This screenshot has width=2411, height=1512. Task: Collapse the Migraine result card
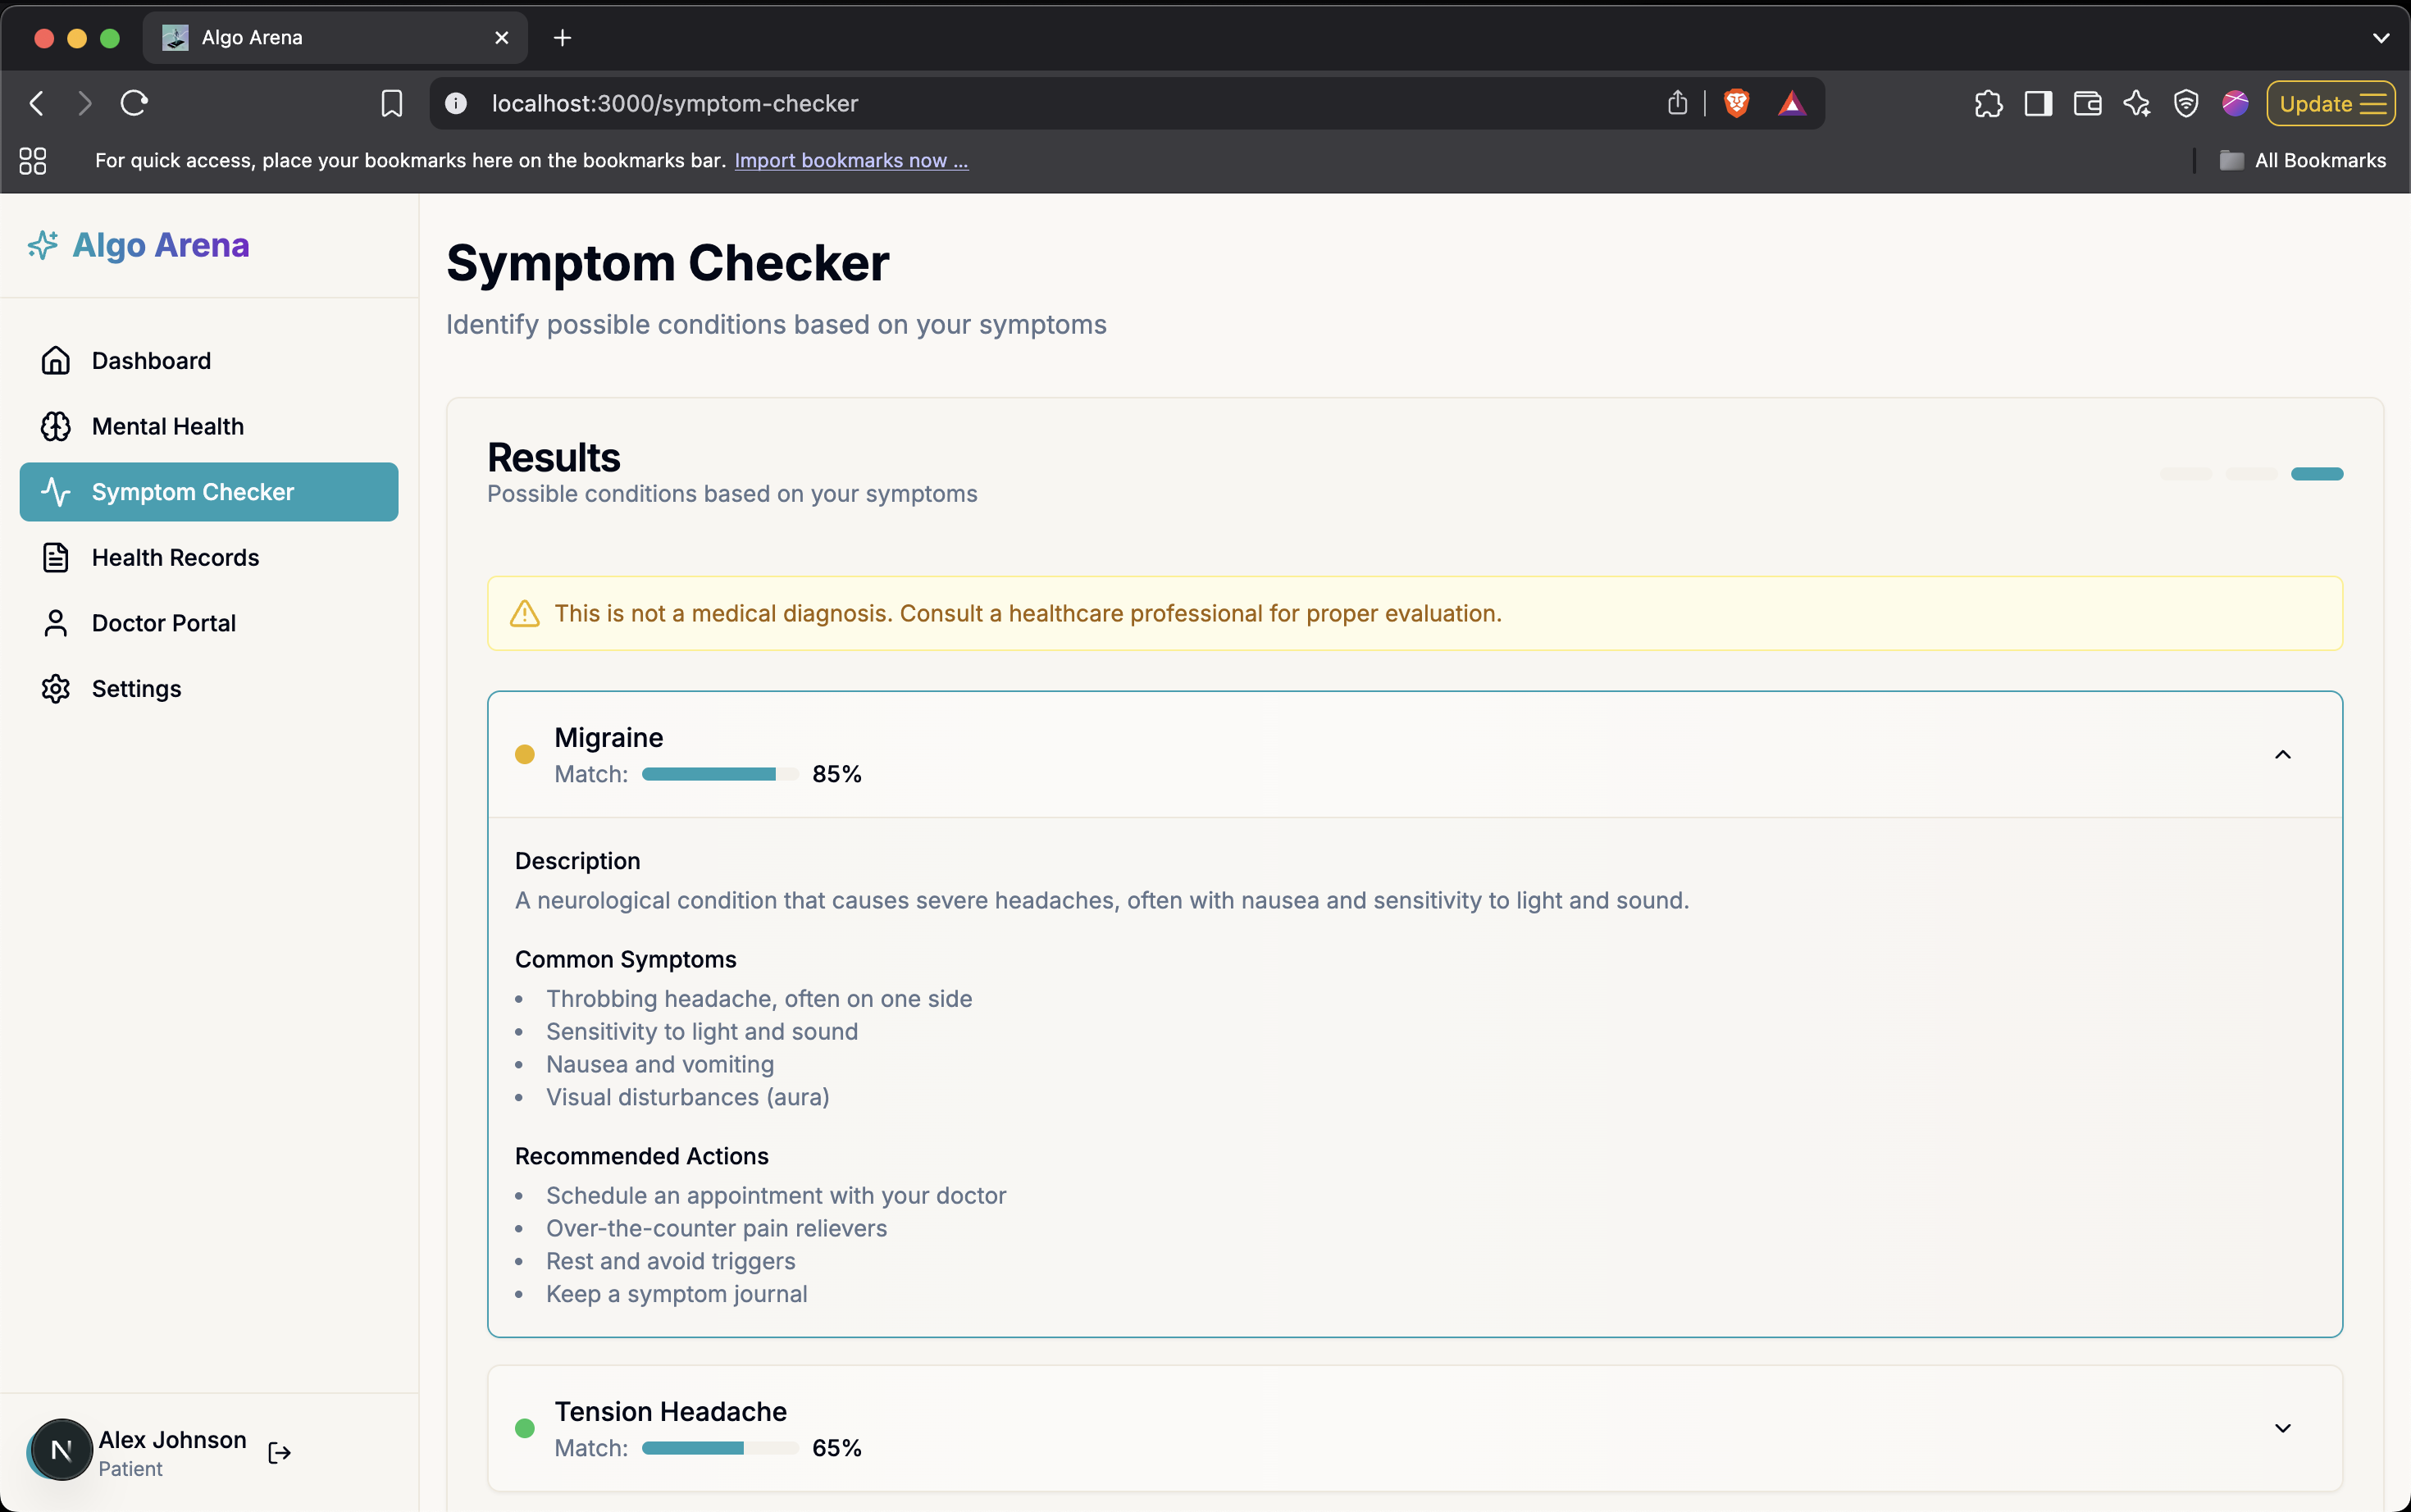click(x=2282, y=755)
